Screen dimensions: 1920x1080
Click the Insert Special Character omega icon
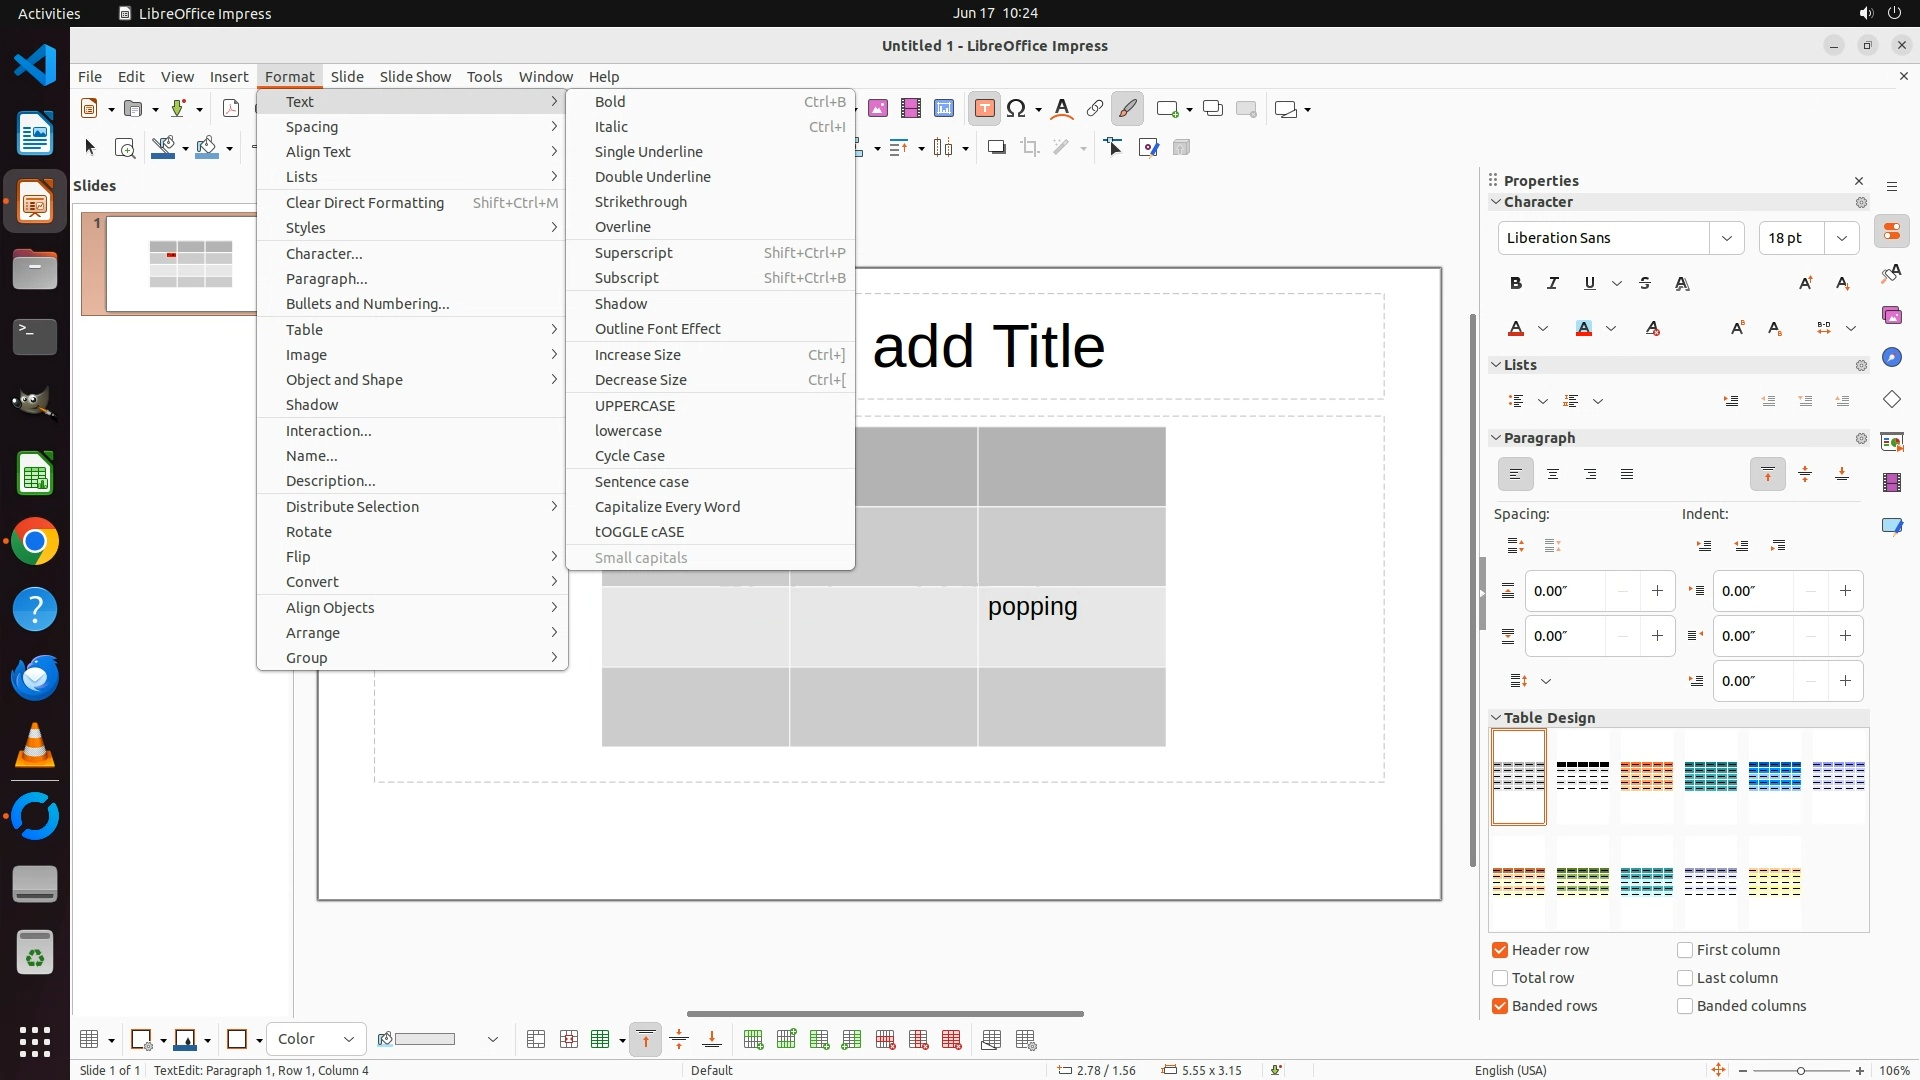(1016, 109)
